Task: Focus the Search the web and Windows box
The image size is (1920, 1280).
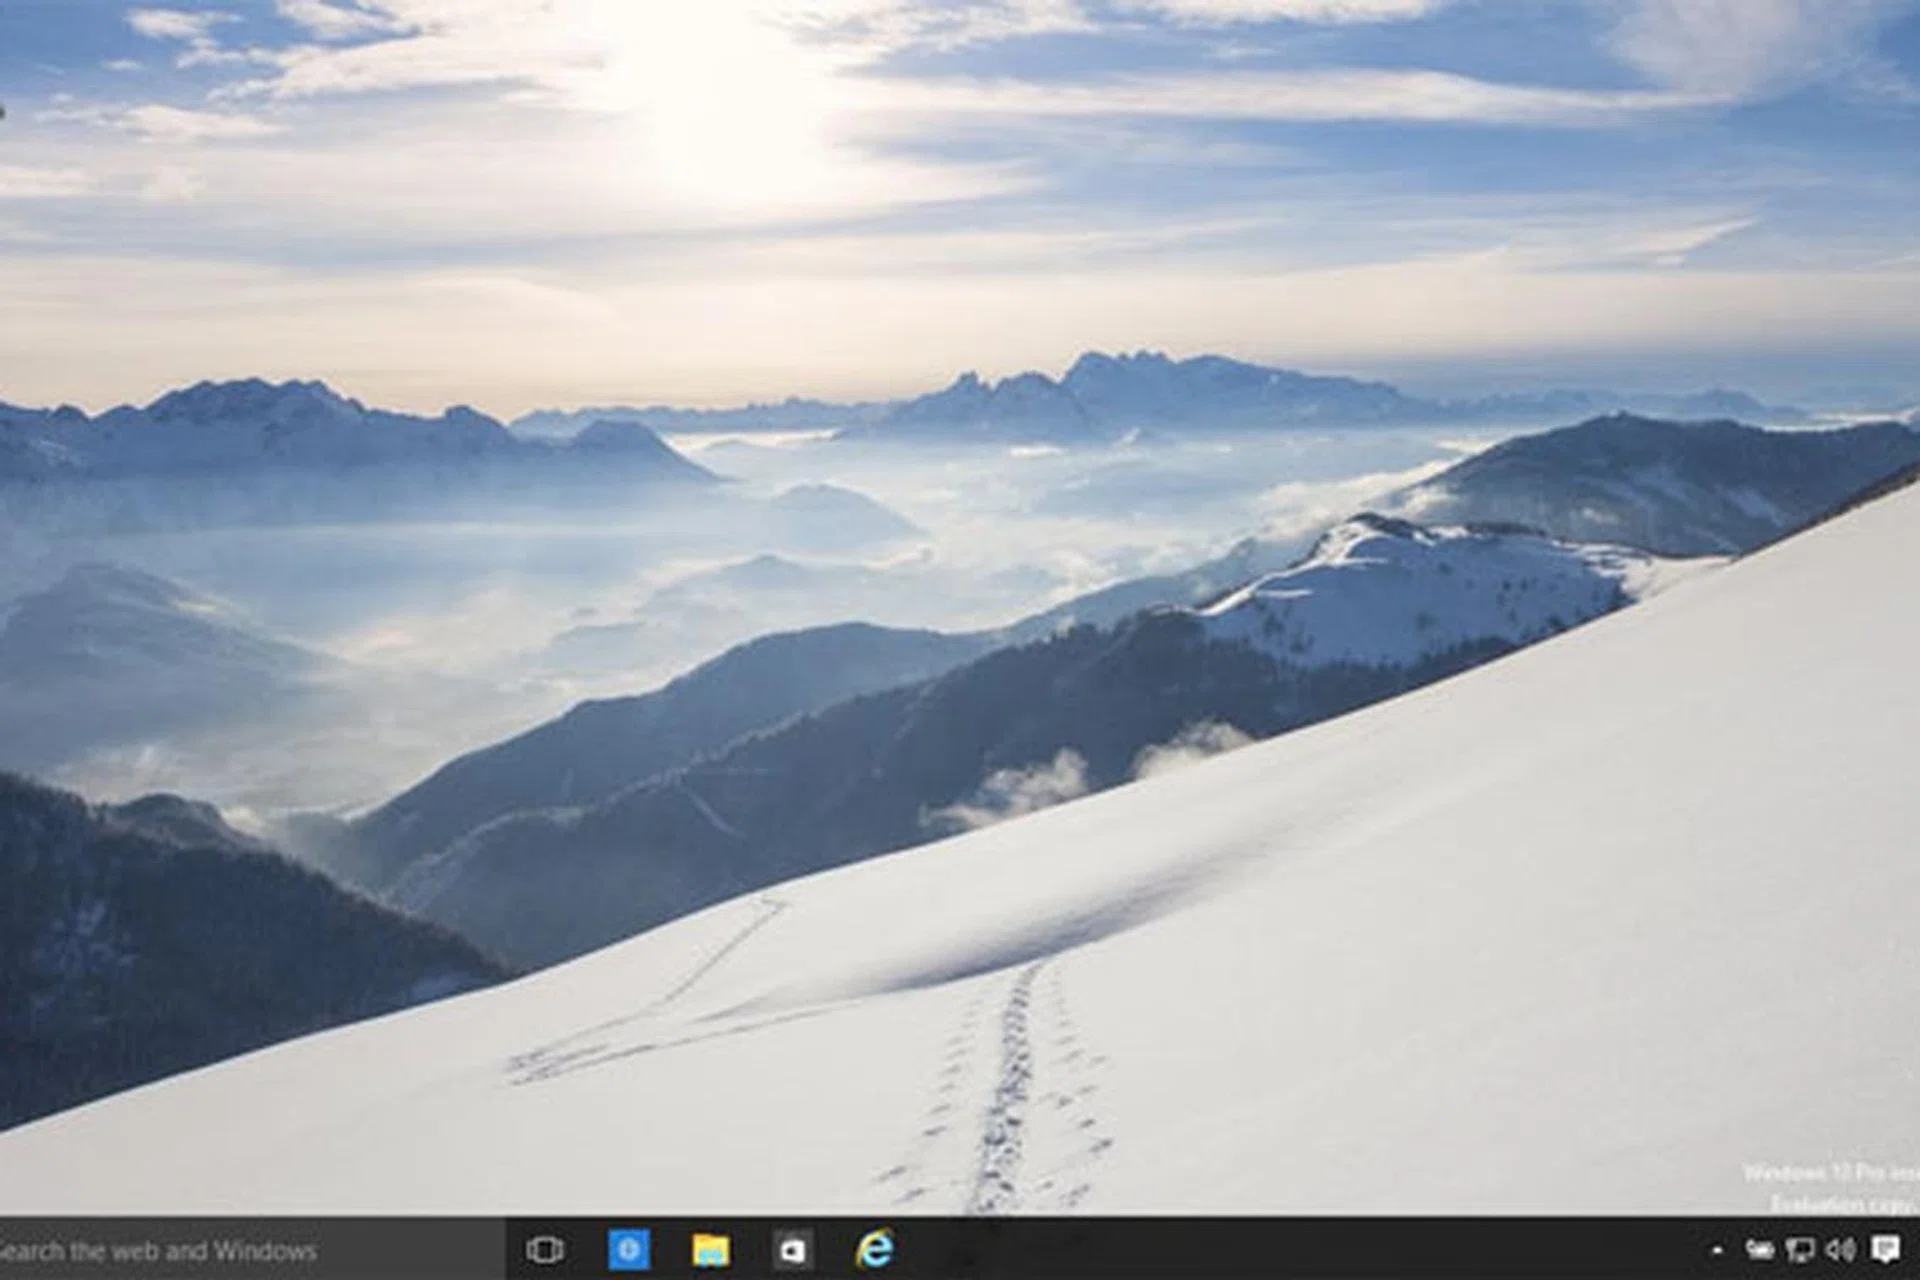Action: (x=200, y=1250)
